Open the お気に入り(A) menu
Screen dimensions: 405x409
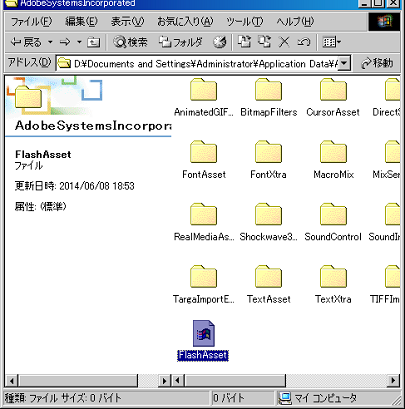[185, 22]
